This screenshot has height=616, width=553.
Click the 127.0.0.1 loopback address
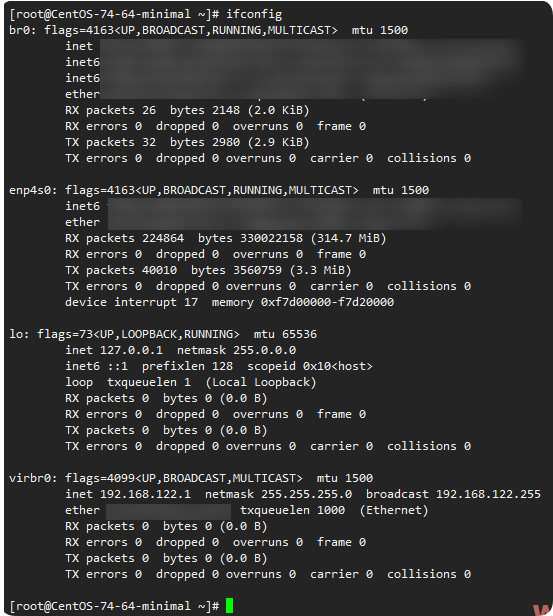[131, 350]
